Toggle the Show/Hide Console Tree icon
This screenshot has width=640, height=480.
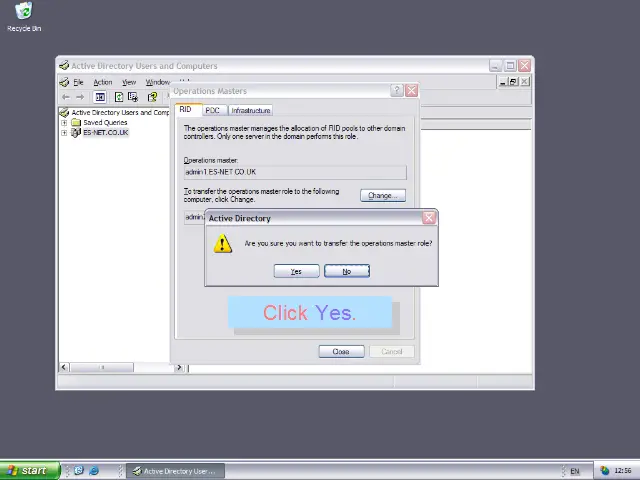click(100, 97)
